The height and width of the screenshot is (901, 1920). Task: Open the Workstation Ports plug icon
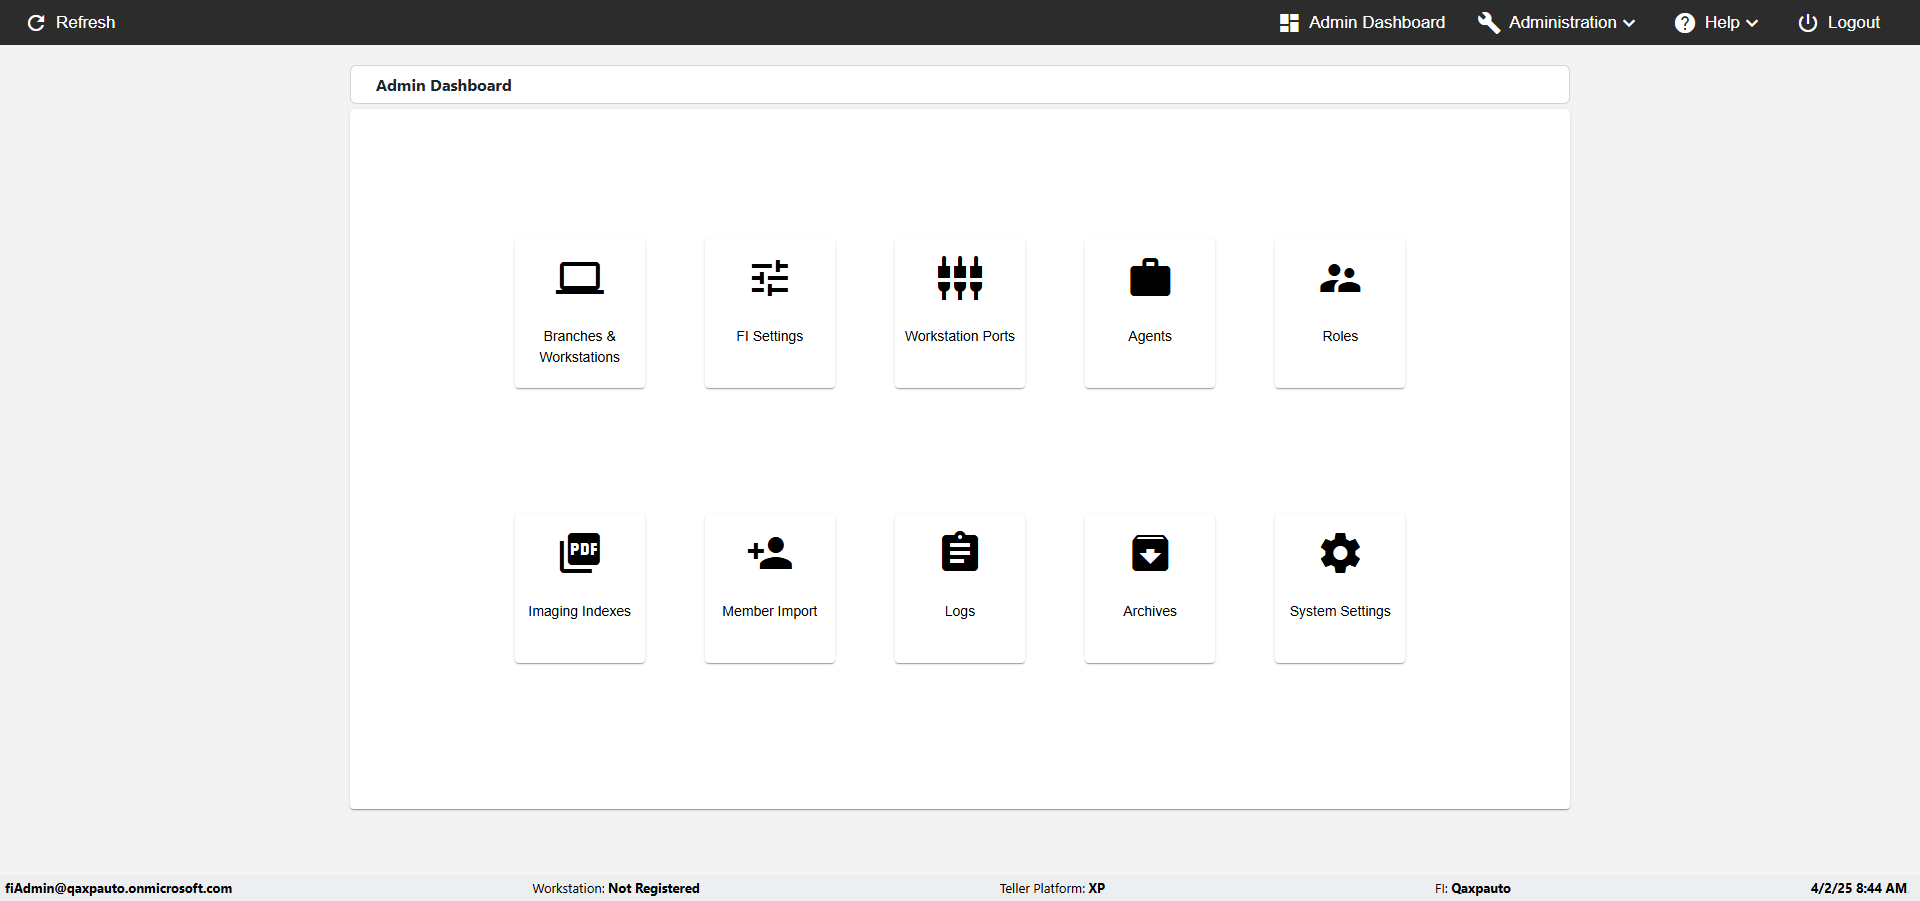960,278
